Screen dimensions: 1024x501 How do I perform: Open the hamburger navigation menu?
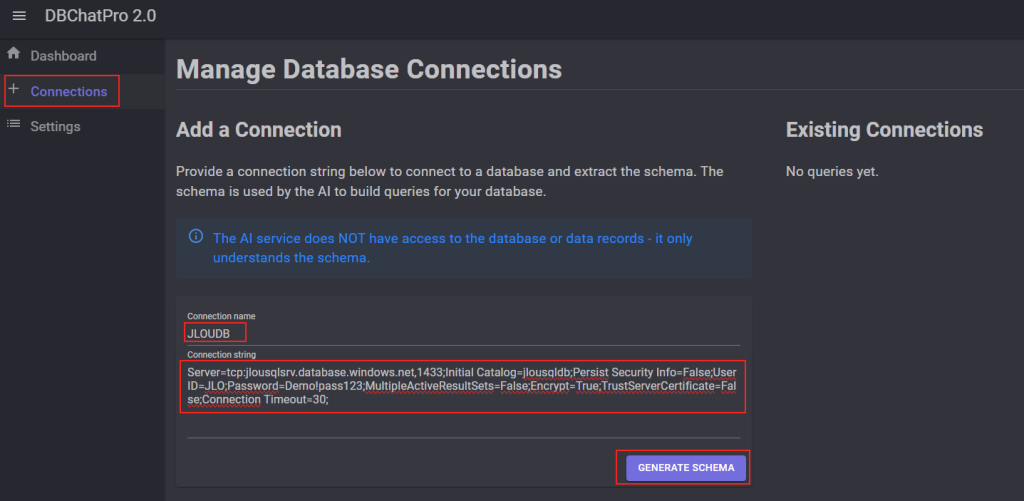[19, 16]
